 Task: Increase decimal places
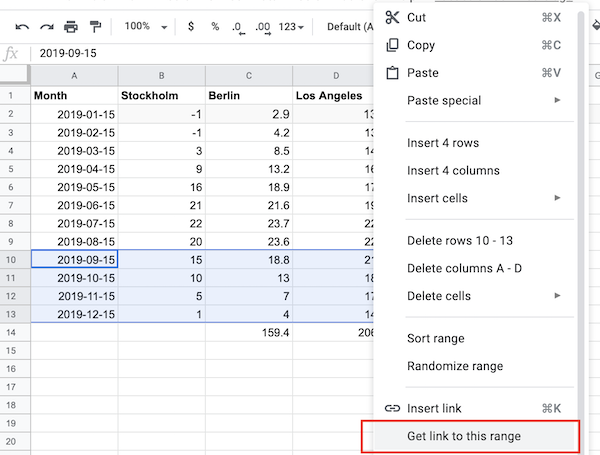click(x=263, y=26)
